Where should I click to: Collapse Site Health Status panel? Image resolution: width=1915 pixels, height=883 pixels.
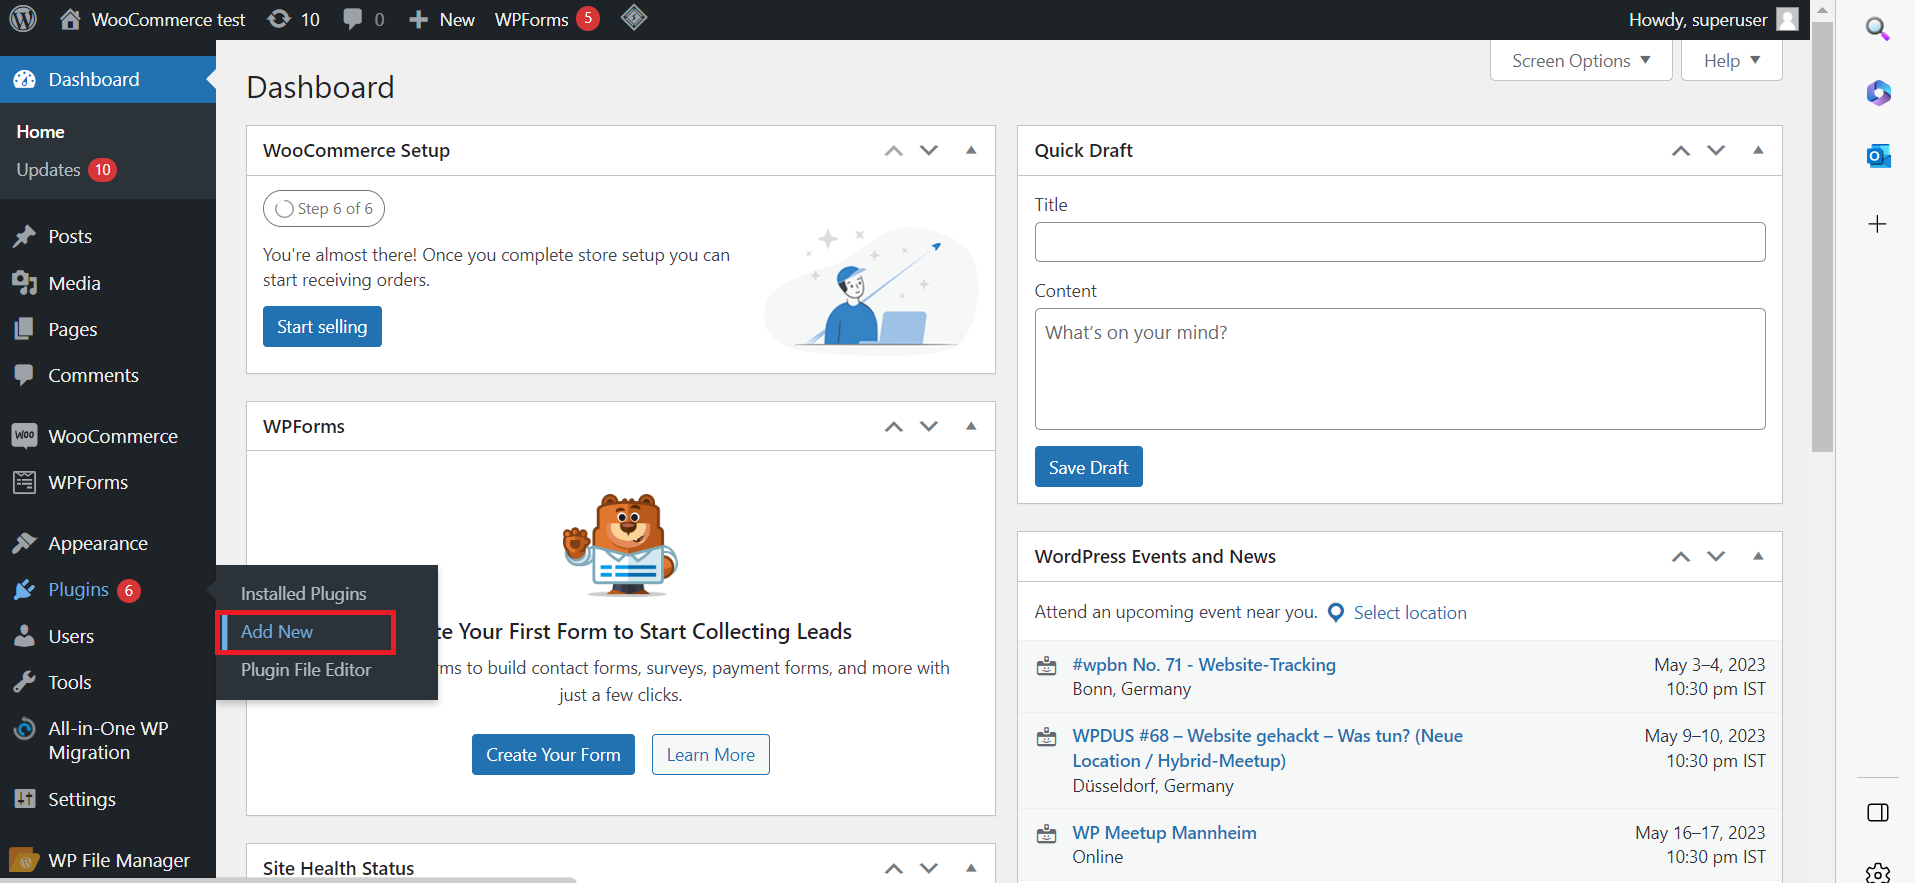coord(971,868)
